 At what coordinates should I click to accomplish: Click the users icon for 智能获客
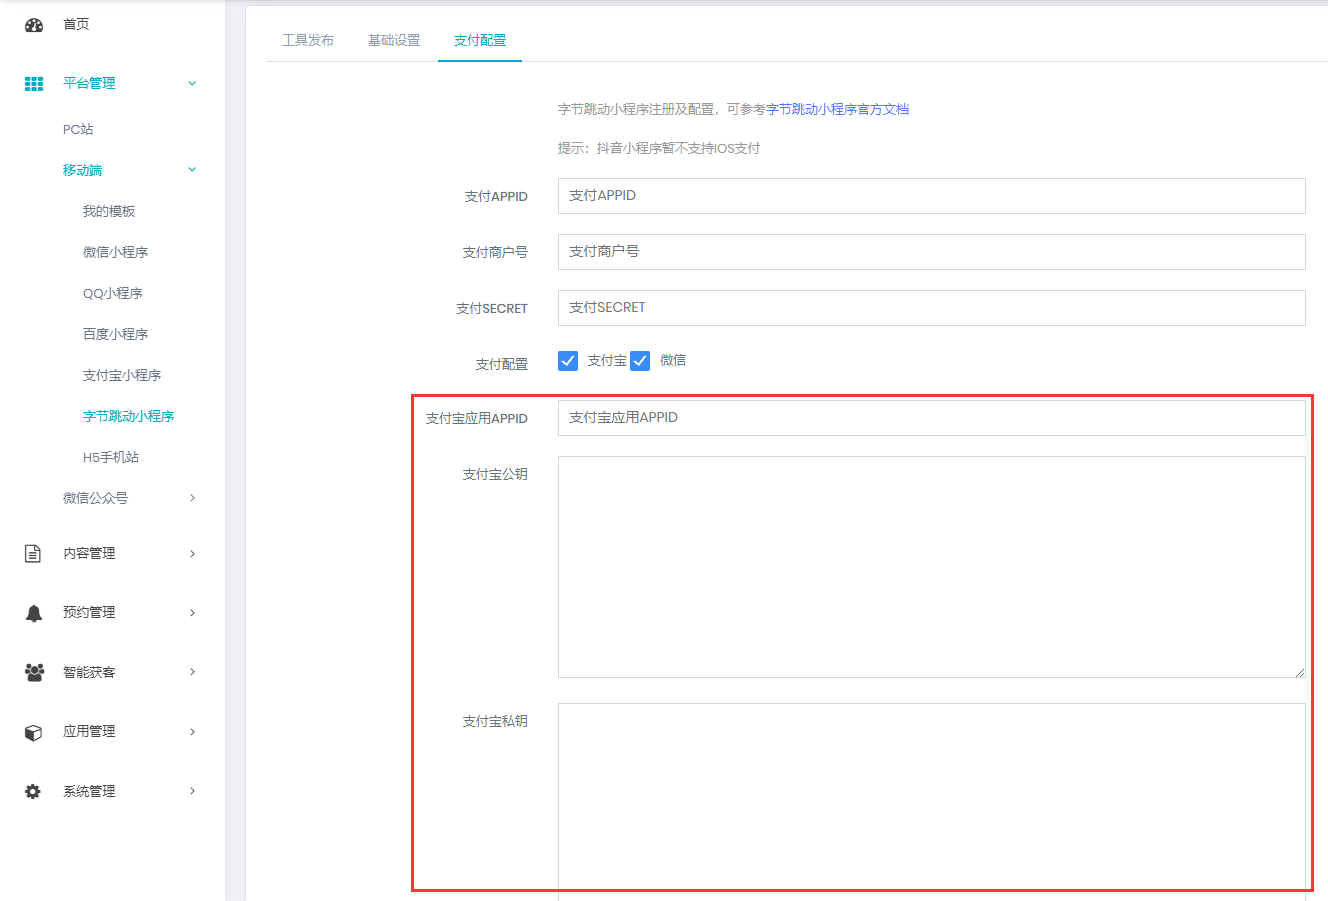(34, 672)
